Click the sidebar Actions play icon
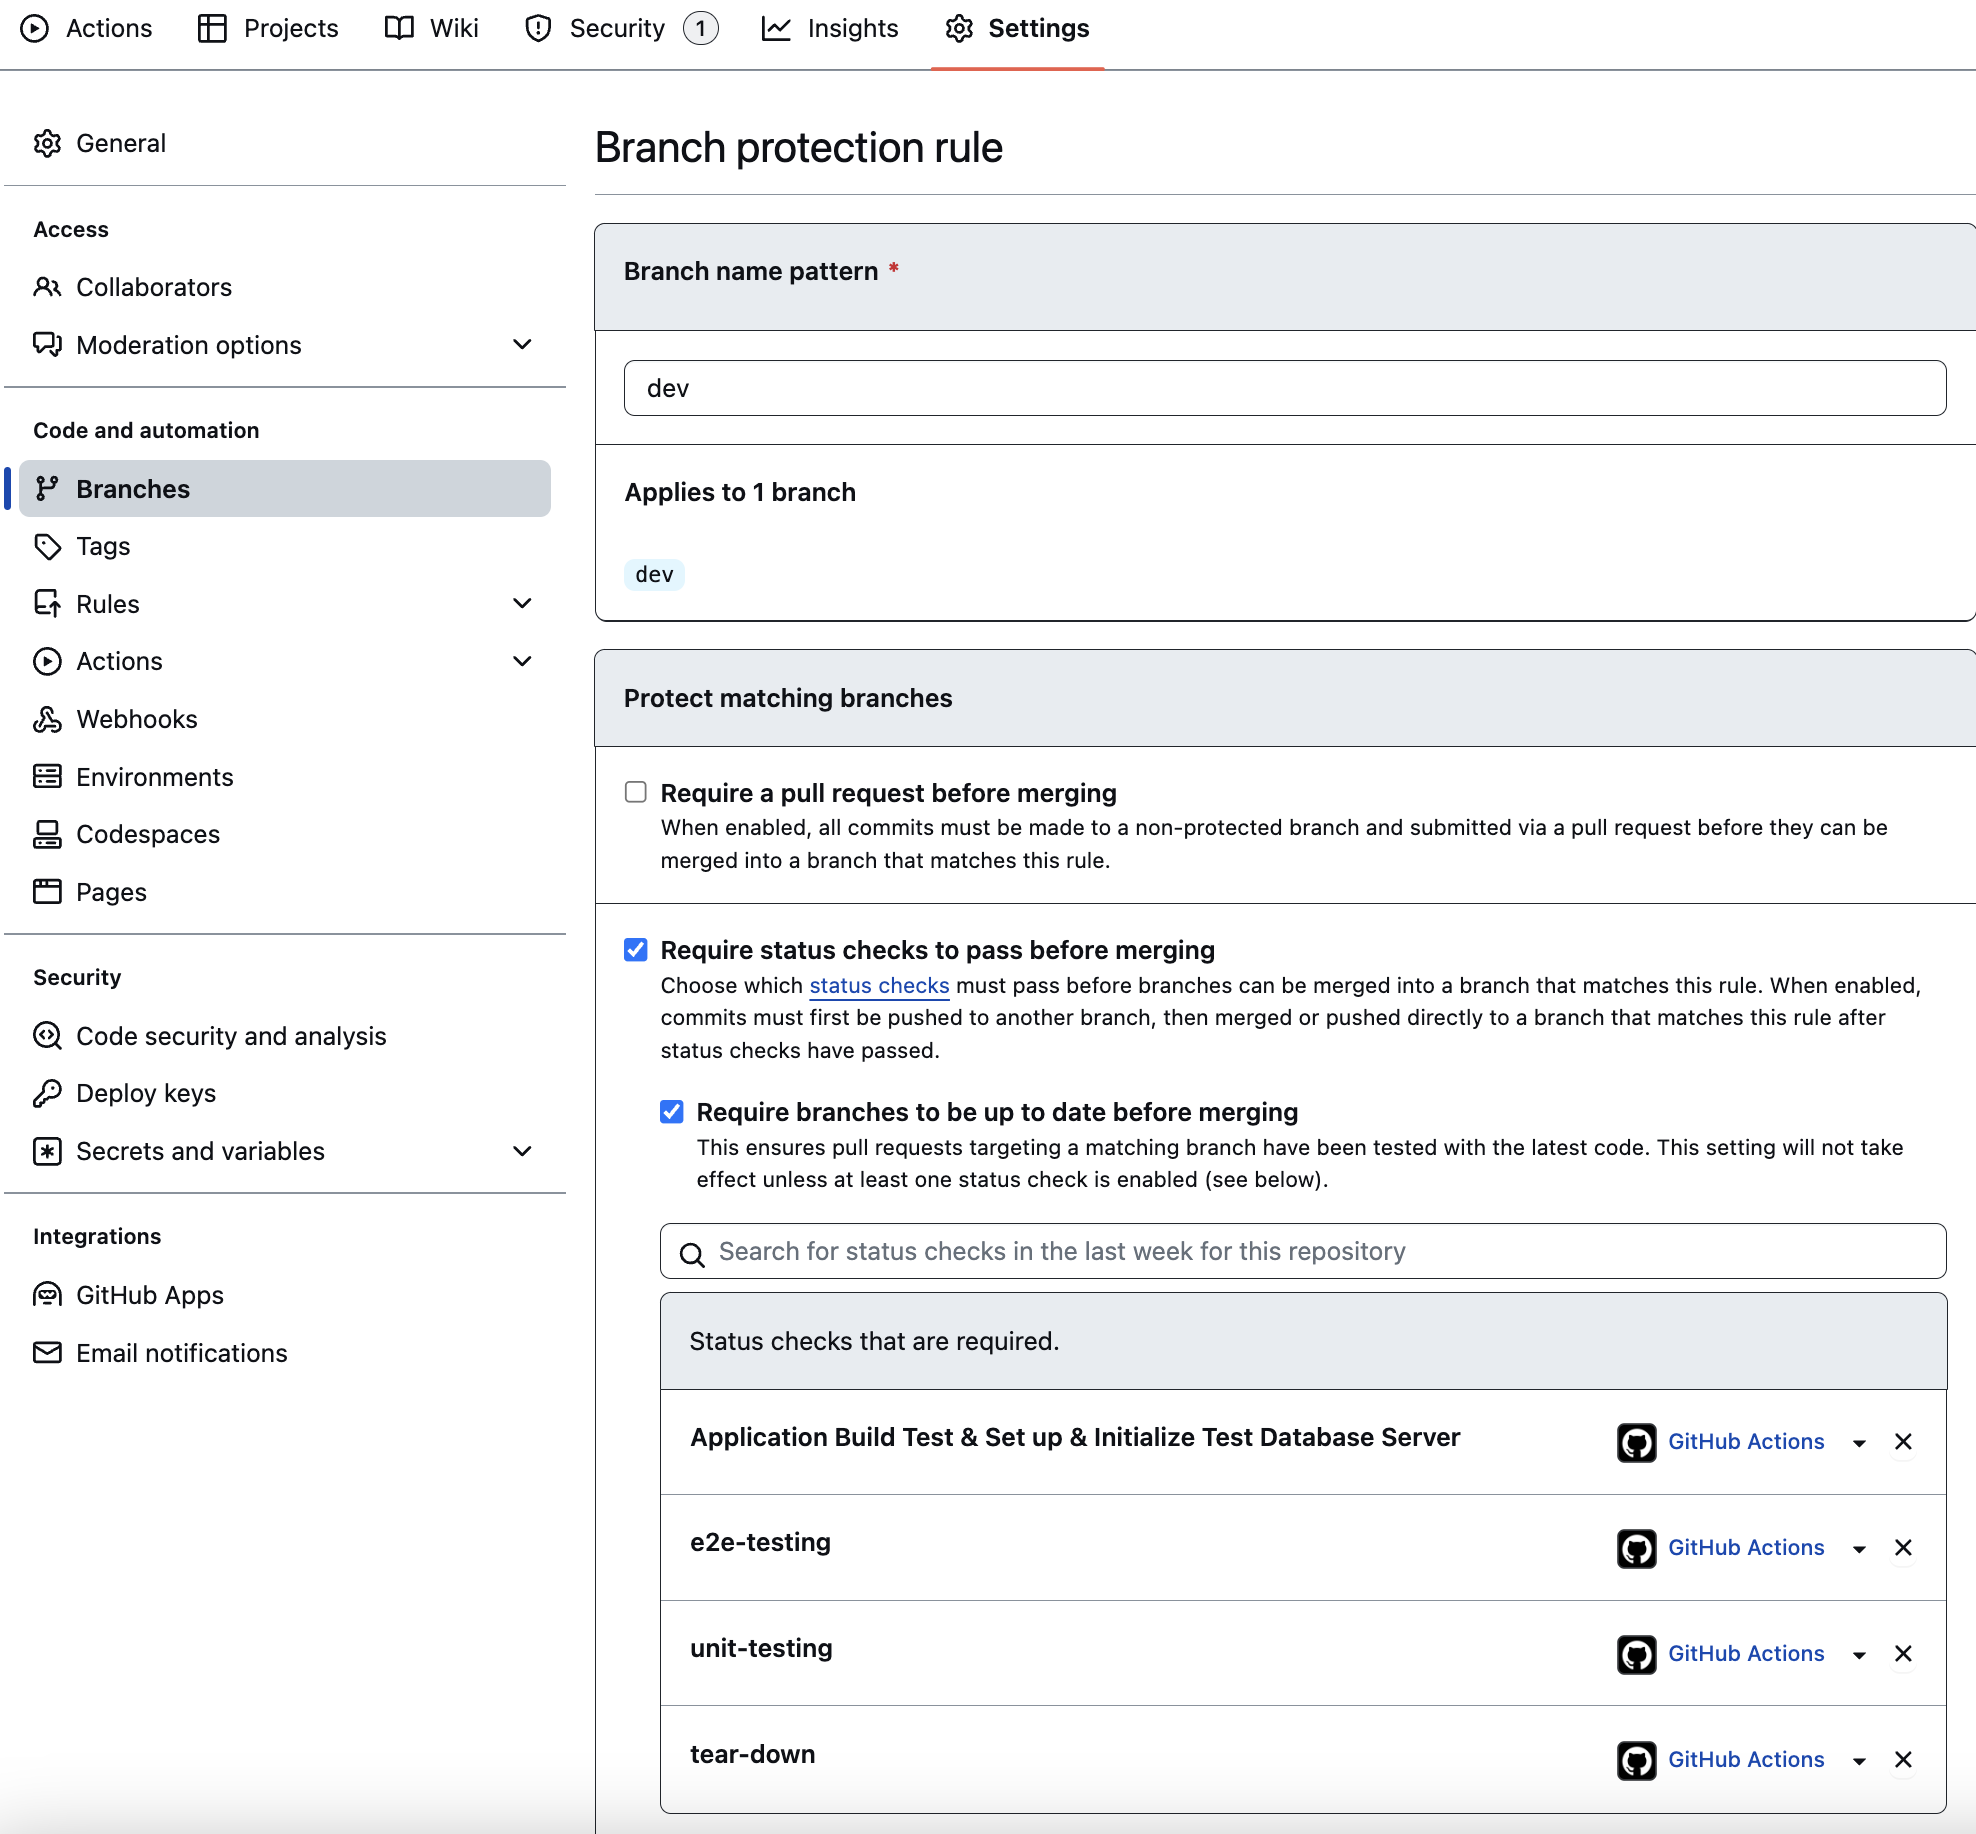The image size is (1976, 1834). pyautogui.click(x=47, y=661)
